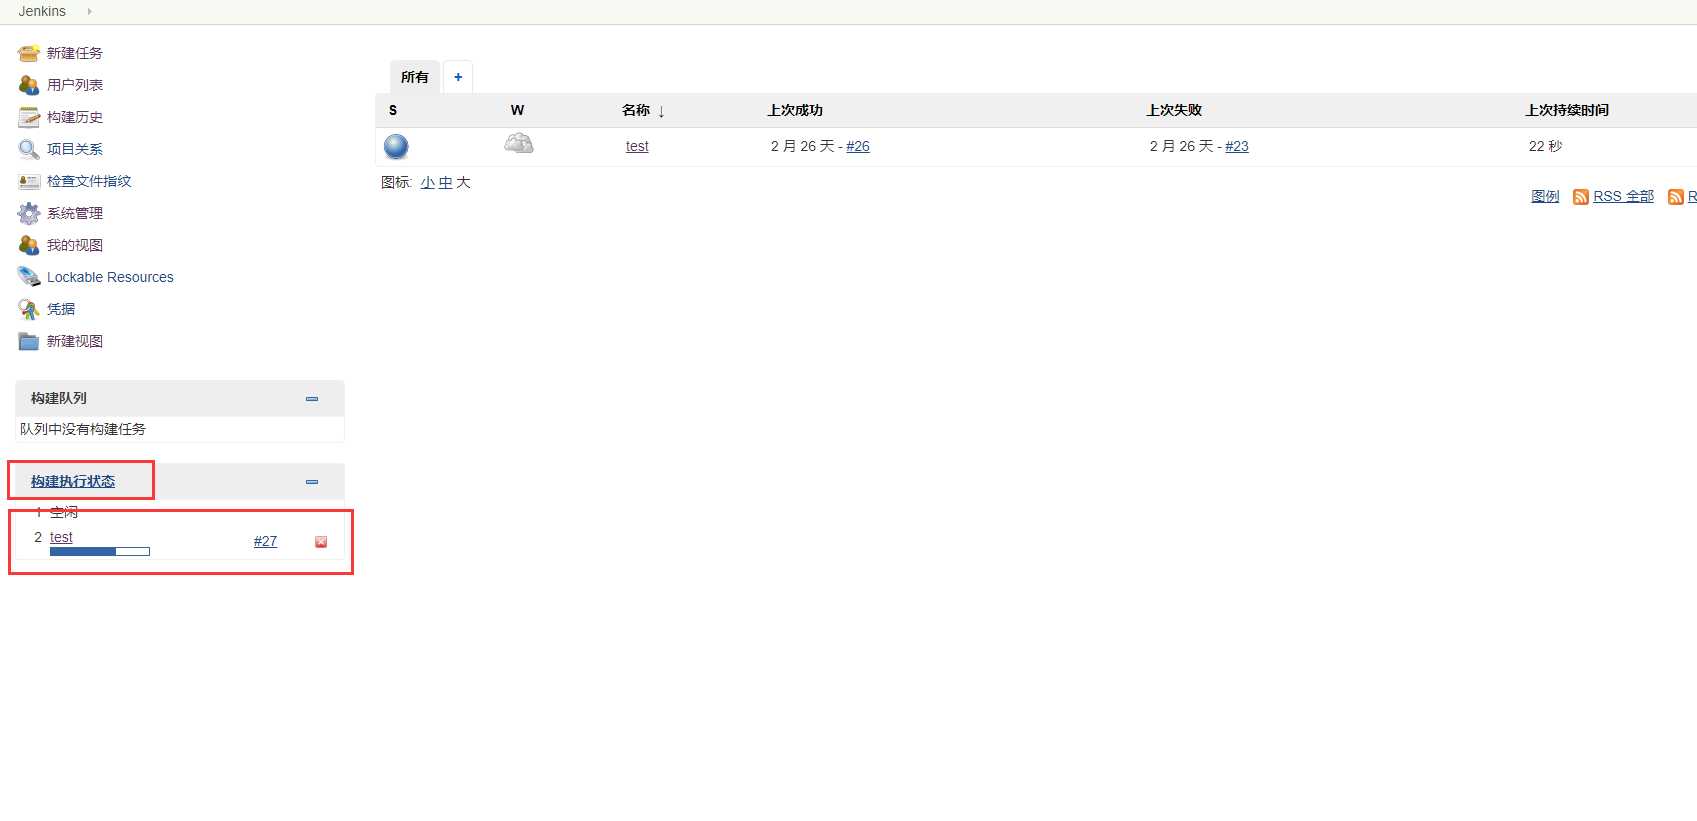Open the test job link in table
1697x821 pixels.
point(637,146)
